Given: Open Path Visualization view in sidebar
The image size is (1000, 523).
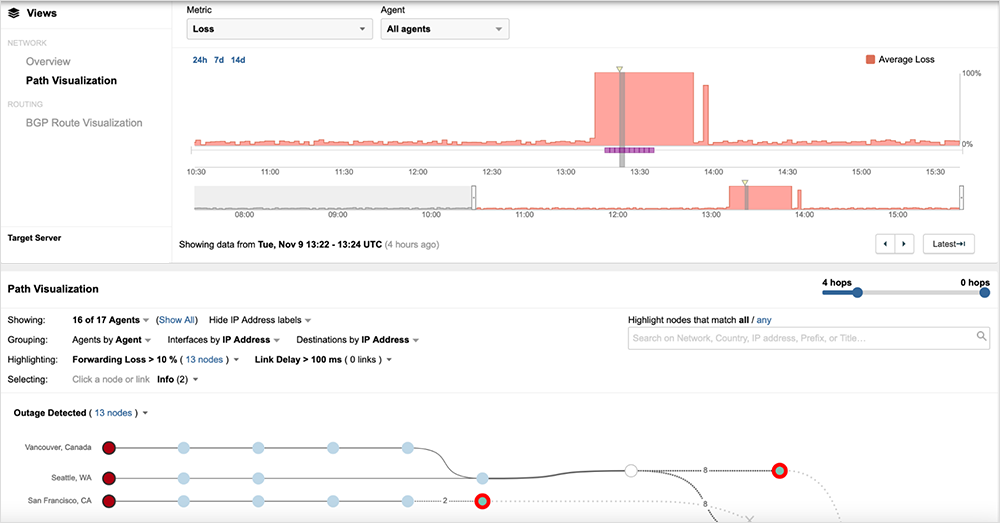Looking at the screenshot, I should point(71,81).
